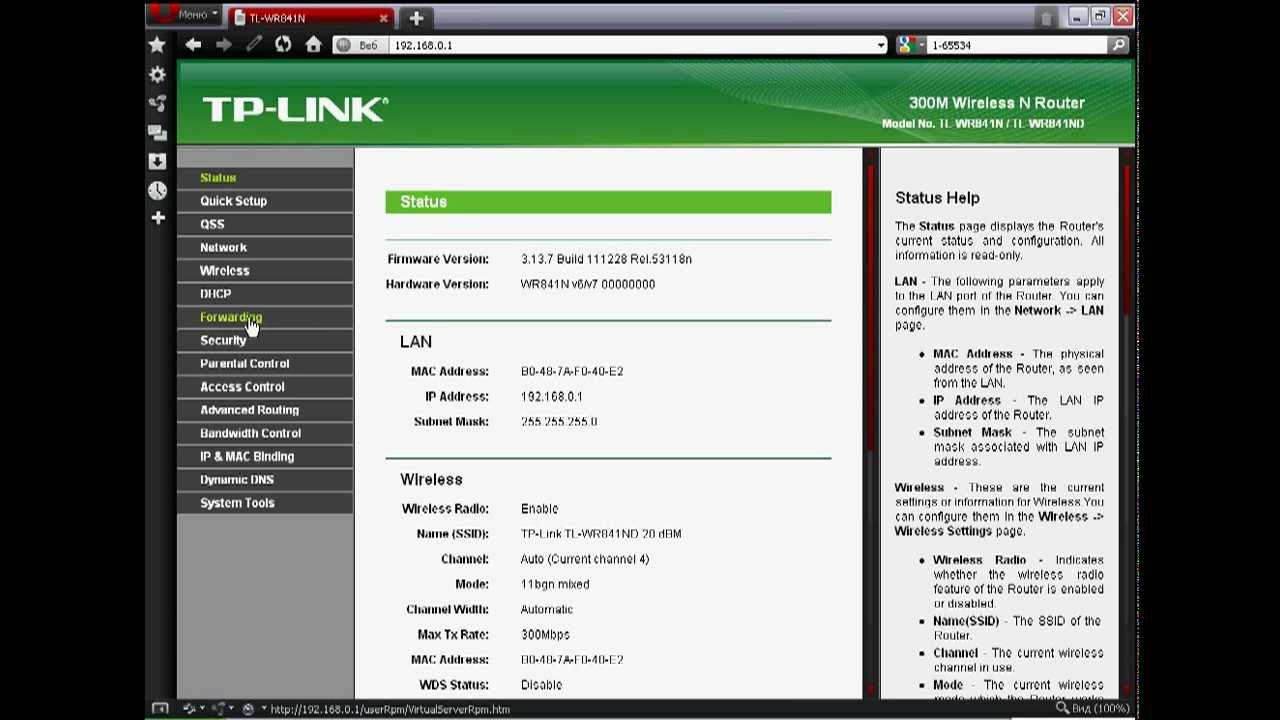Open the Status menu item
Image resolution: width=1280 pixels, height=720 pixels.
click(218, 178)
